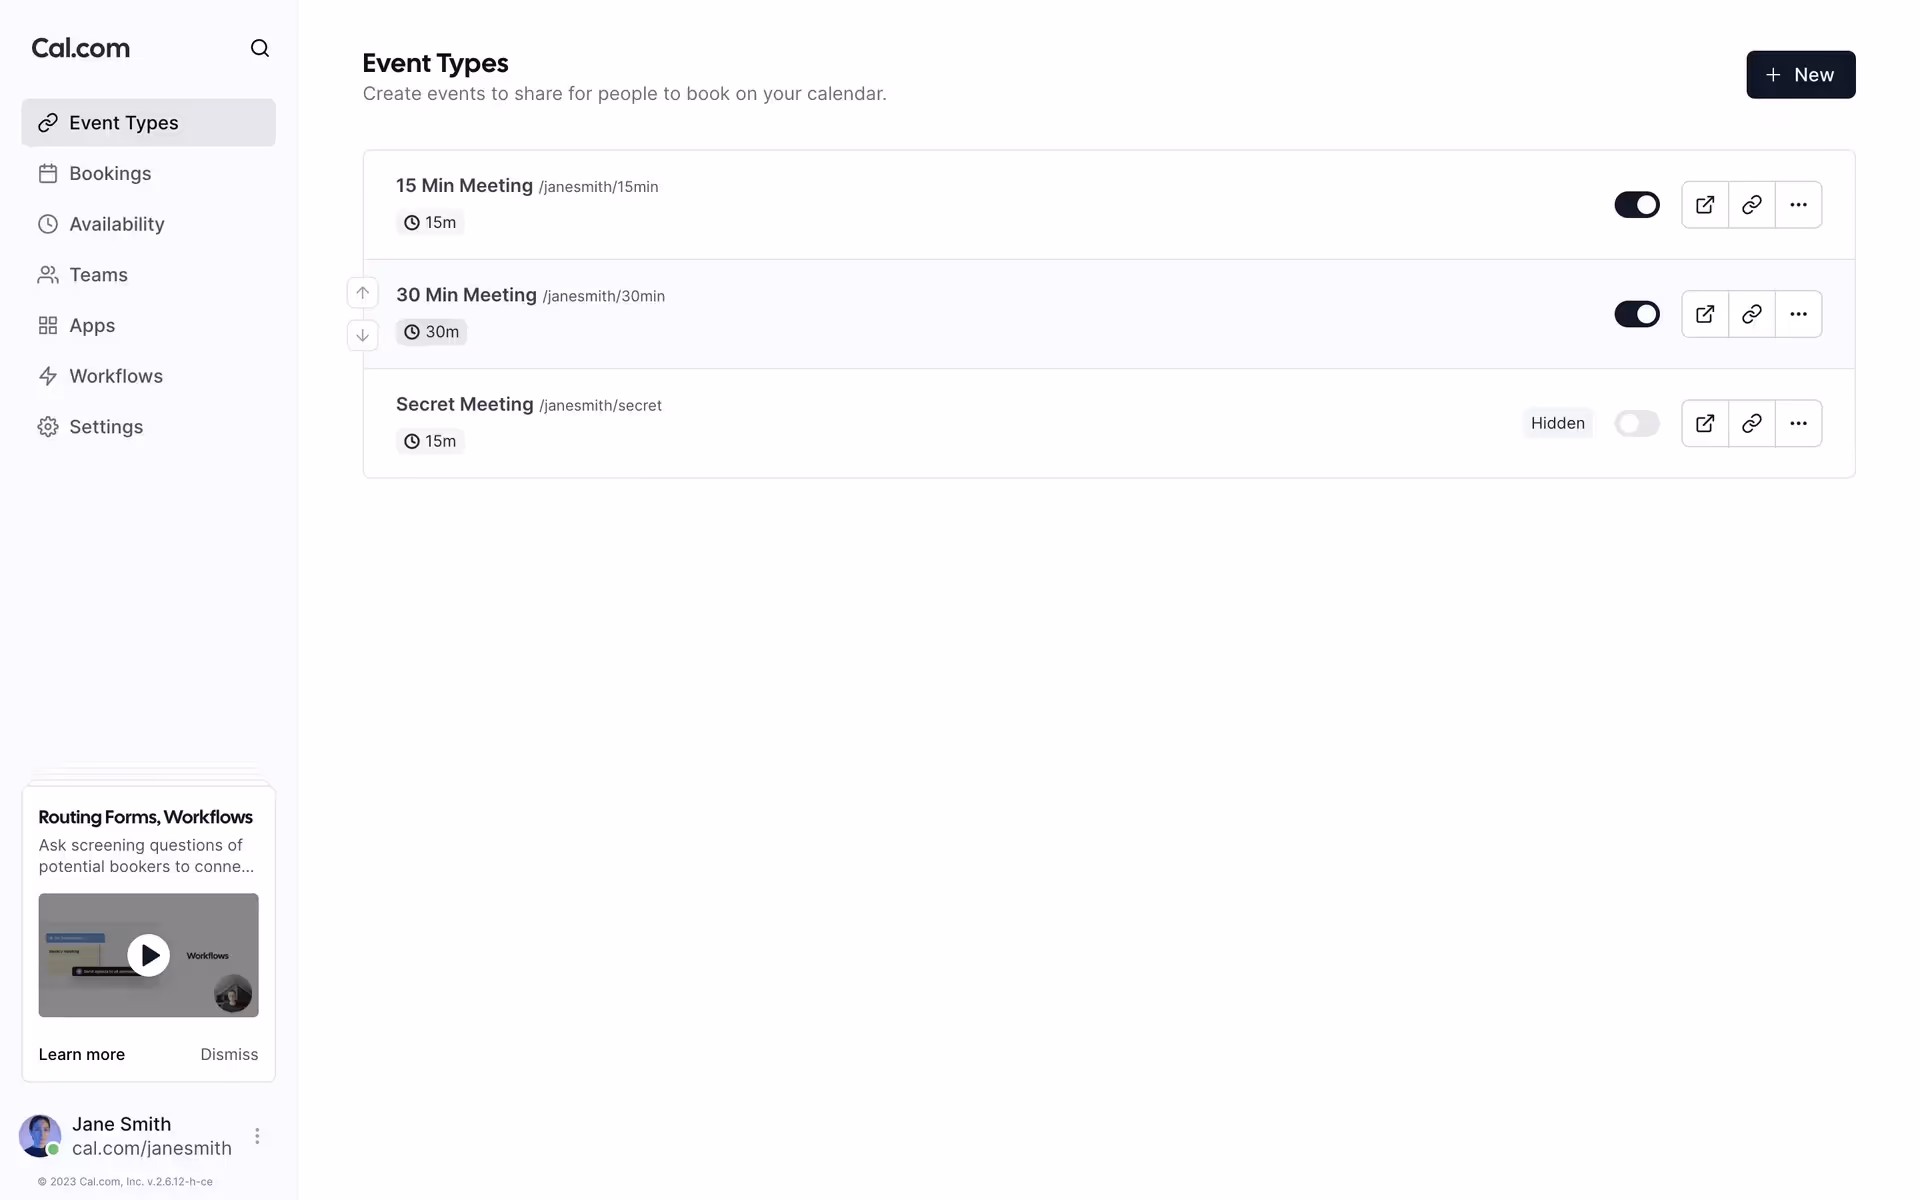Image resolution: width=1920 pixels, height=1200 pixels.
Task: Play the Workflows tutorial video
Action: (148, 955)
